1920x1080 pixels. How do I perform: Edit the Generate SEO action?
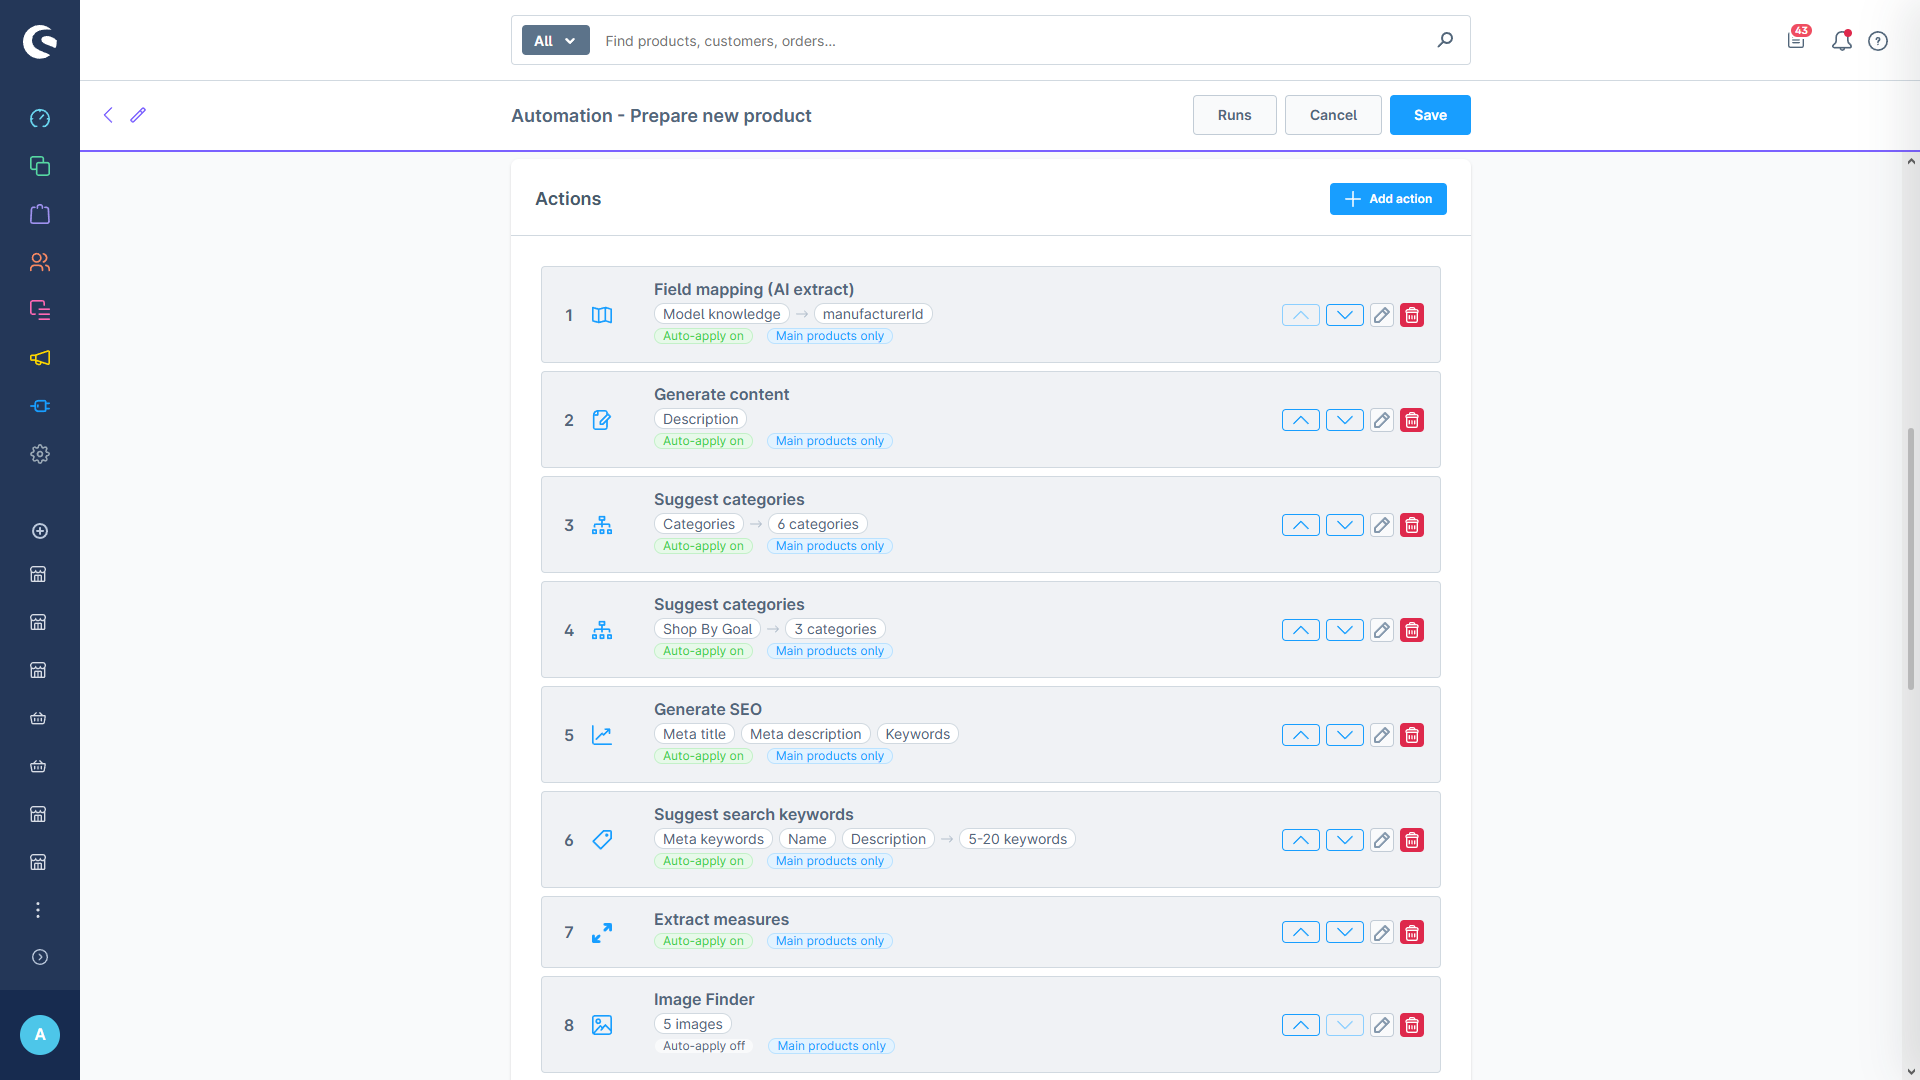point(1381,735)
